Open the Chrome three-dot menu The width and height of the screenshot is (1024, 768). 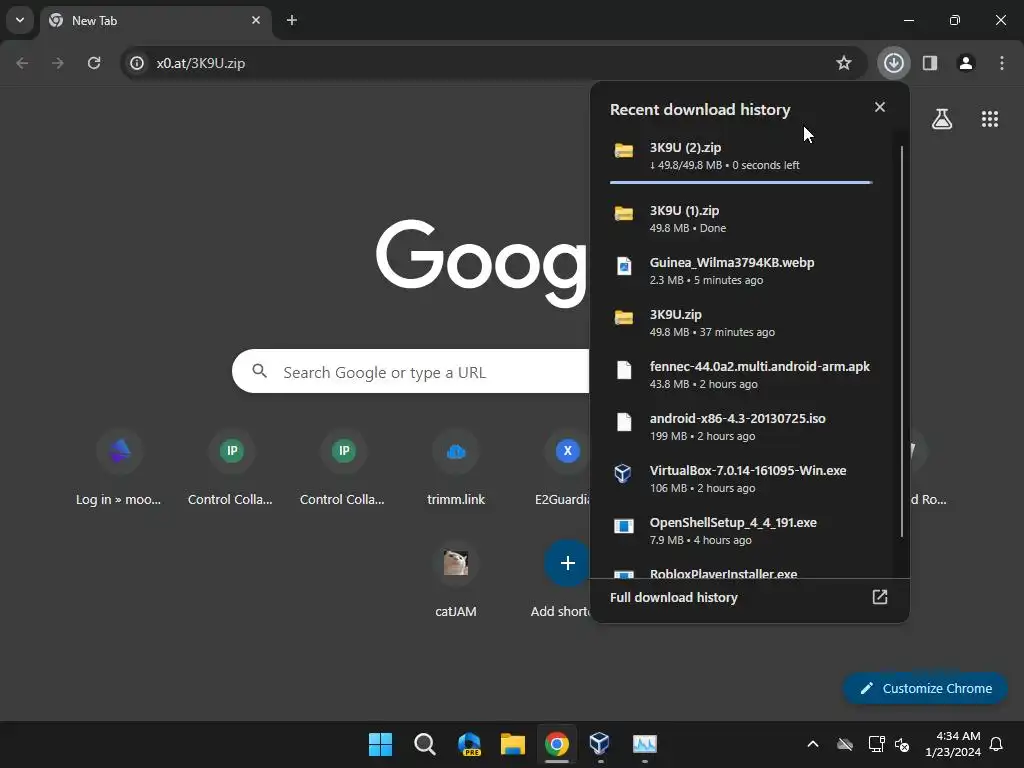click(1002, 63)
